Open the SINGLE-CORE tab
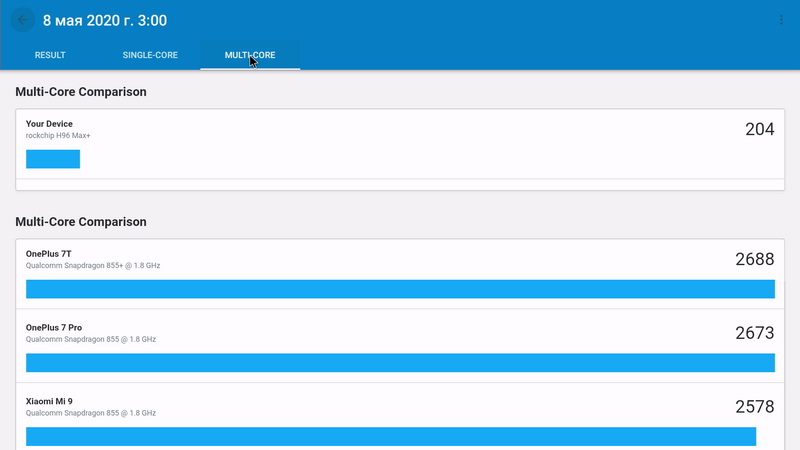The height and width of the screenshot is (450, 800). click(150, 55)
